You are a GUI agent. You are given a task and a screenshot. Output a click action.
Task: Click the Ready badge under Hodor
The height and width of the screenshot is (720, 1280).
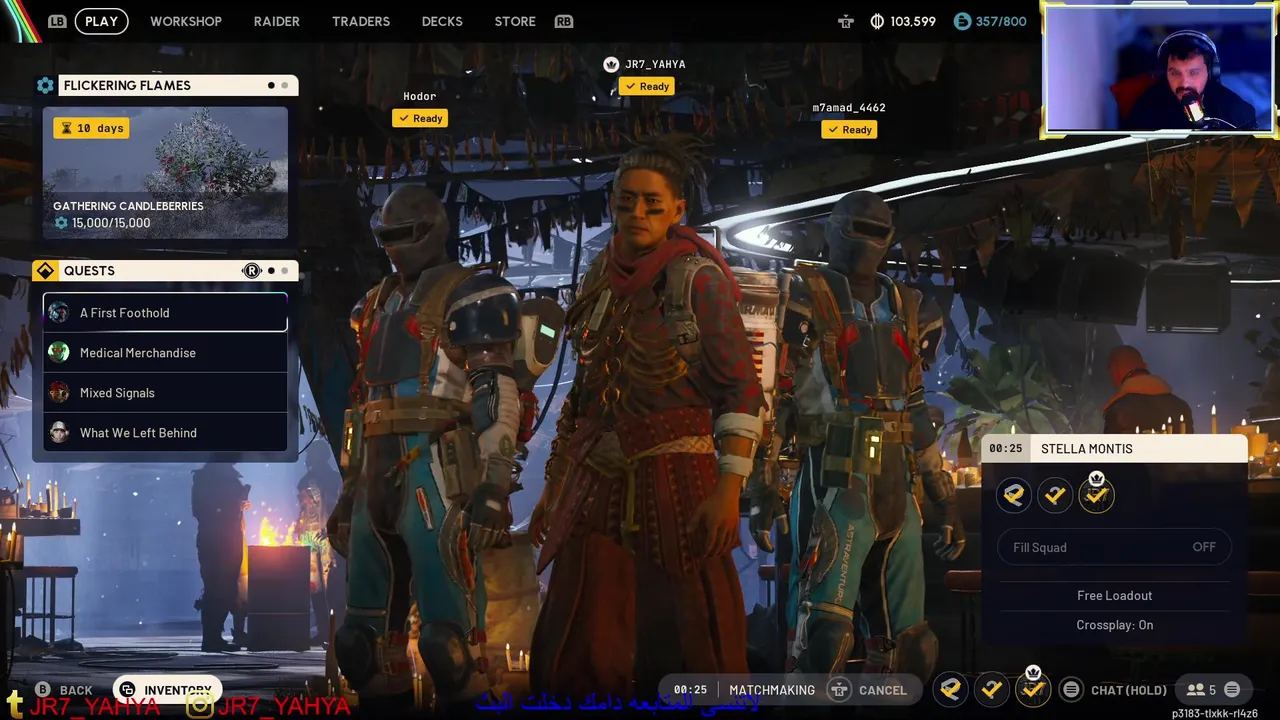pos(420,118)
